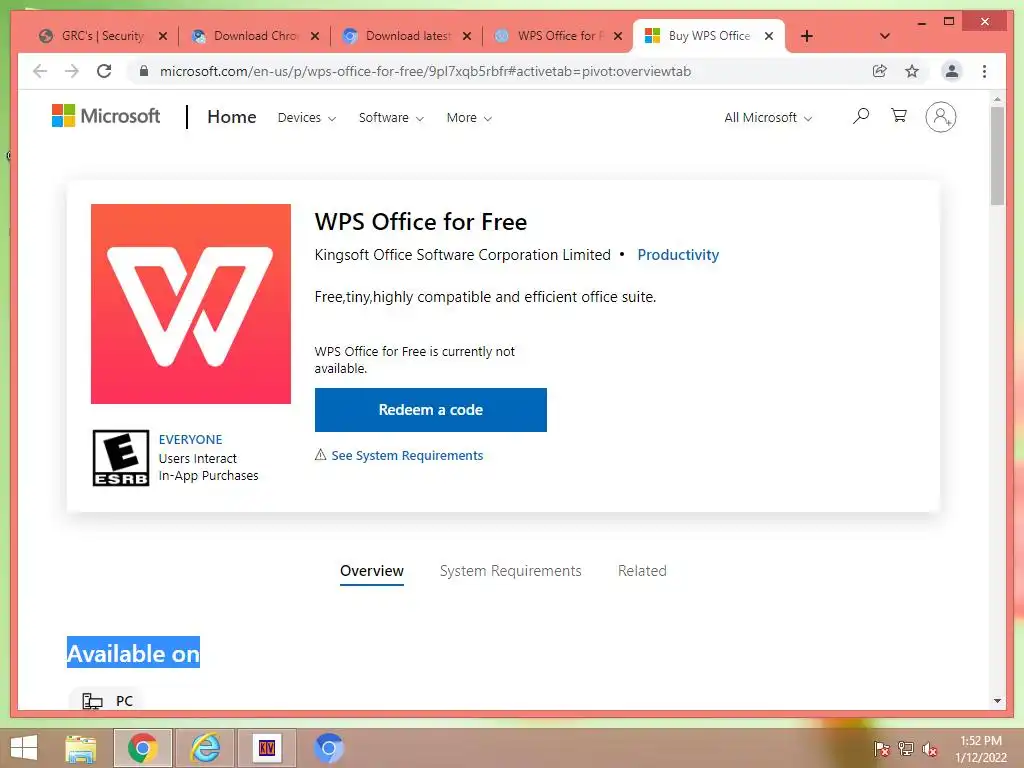Click the Users Interact text

point(197,458)
